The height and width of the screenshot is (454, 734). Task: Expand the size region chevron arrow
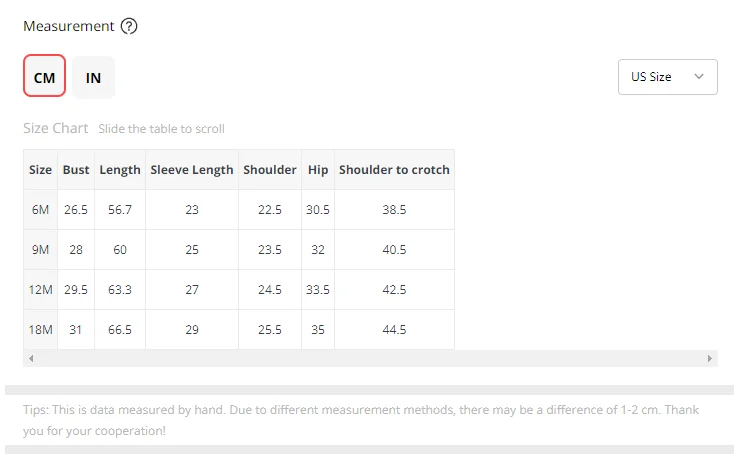[698, 76]
